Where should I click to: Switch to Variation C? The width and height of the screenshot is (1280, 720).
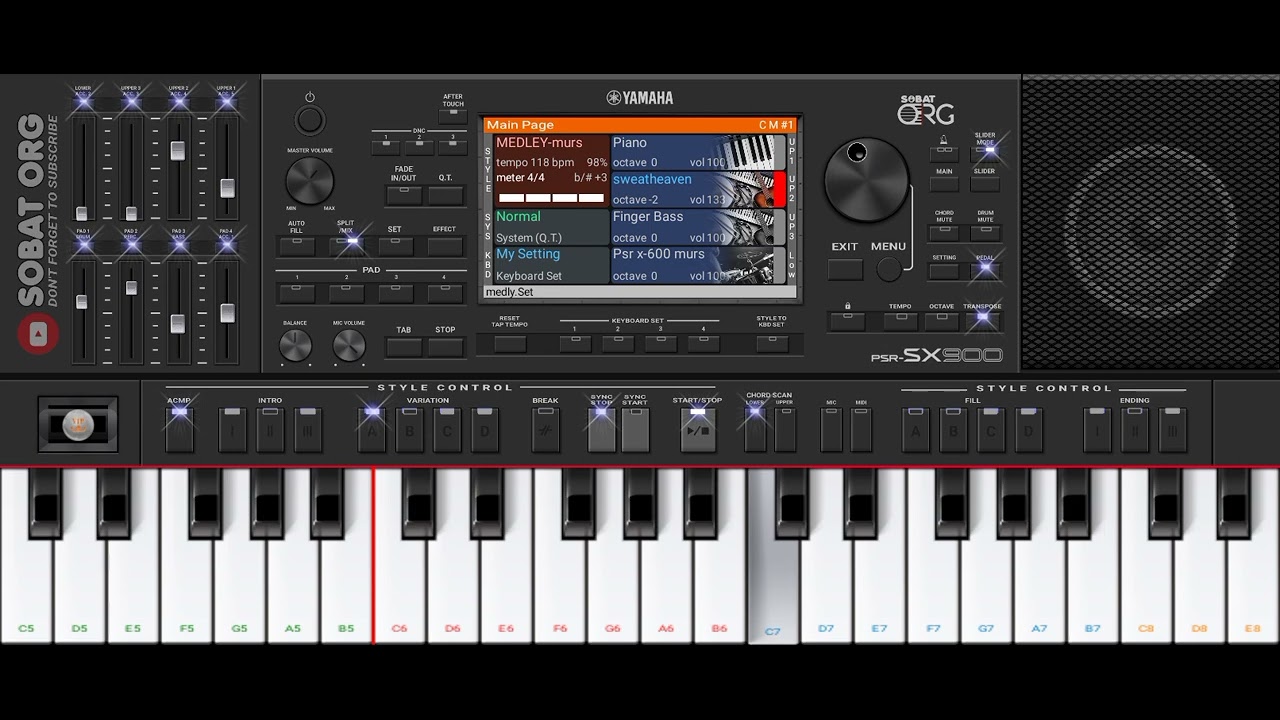tap(447, 430)
